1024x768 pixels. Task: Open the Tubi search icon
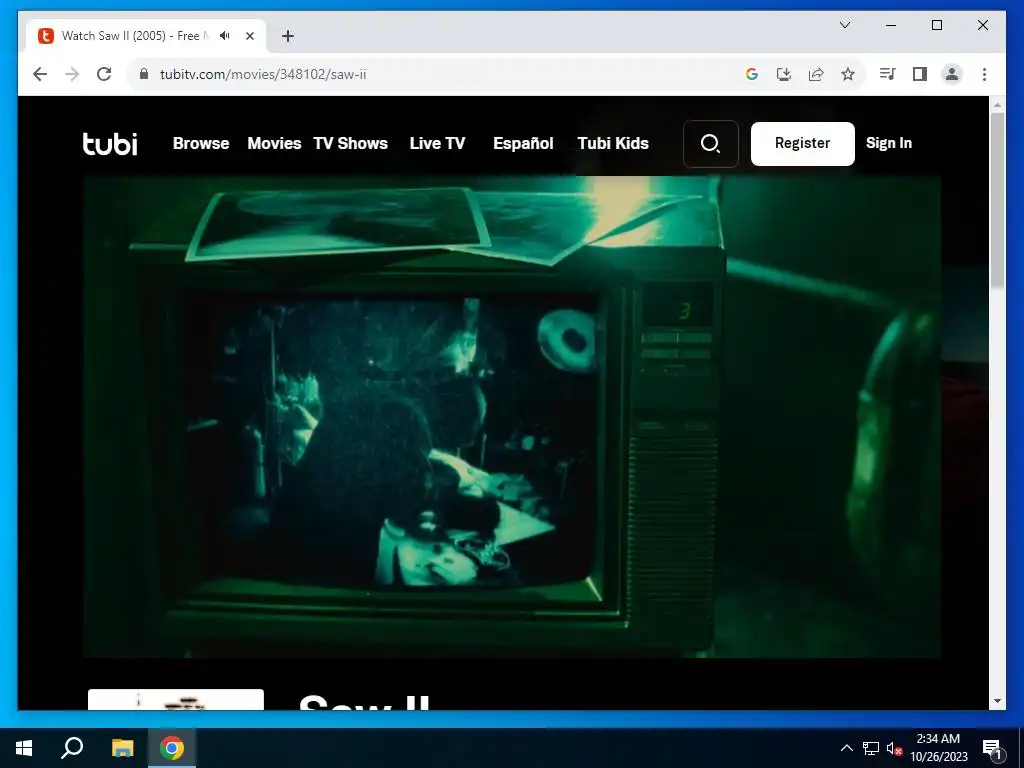(x=711, y=144)
